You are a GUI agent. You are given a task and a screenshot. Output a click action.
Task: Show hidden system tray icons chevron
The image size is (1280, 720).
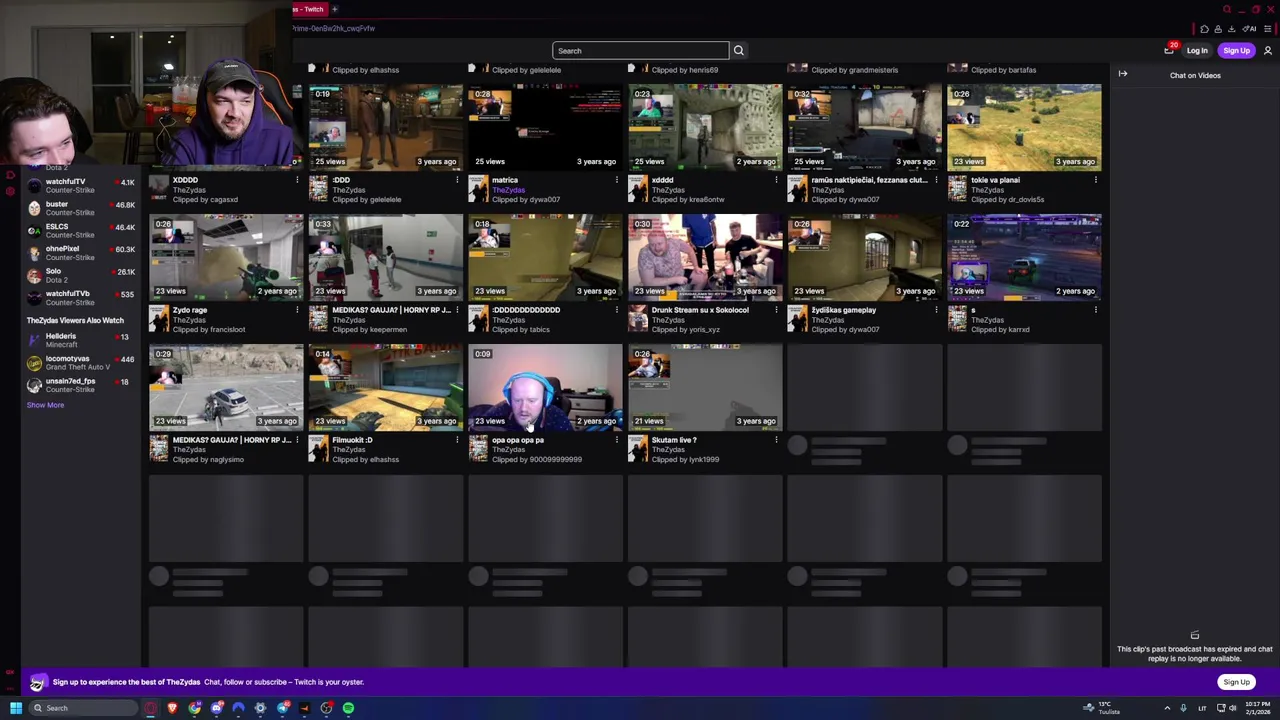[1167, 708]
